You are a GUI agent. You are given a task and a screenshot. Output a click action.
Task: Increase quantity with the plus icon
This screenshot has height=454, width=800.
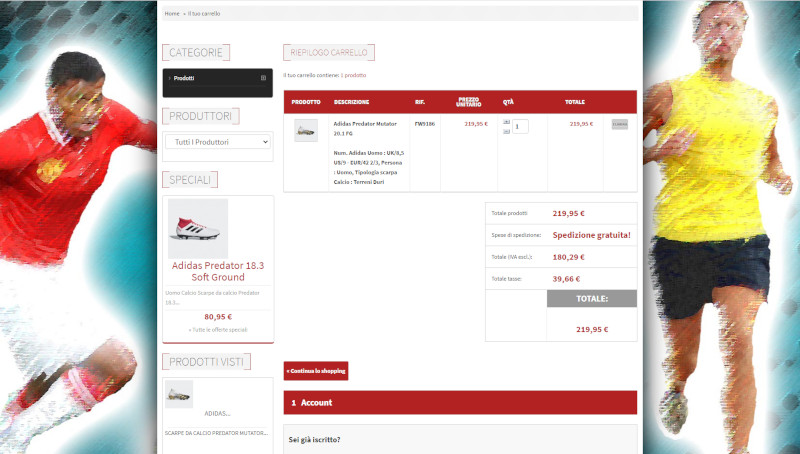point(506,122)
